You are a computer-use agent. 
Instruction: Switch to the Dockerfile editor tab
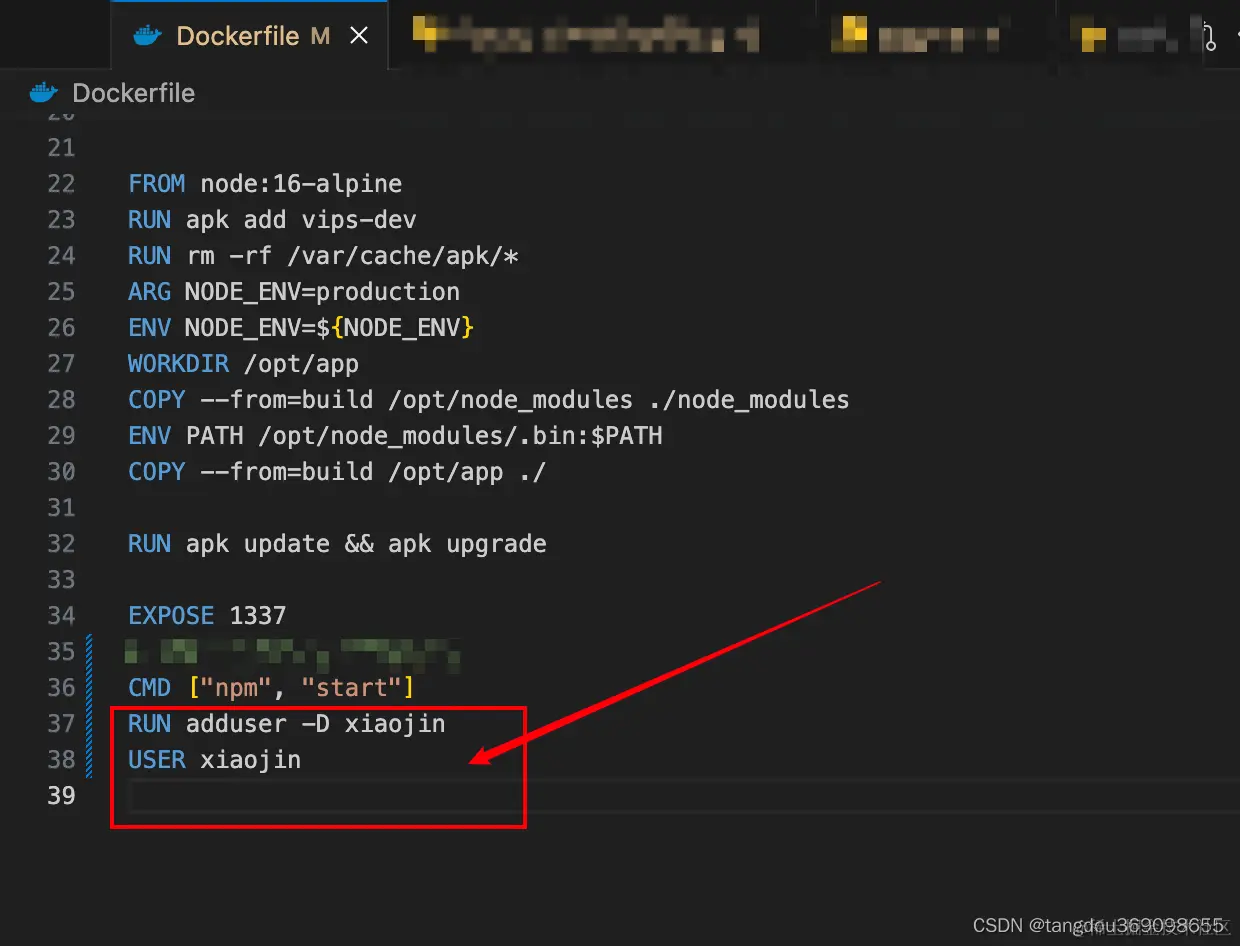[x=250, y=35]
